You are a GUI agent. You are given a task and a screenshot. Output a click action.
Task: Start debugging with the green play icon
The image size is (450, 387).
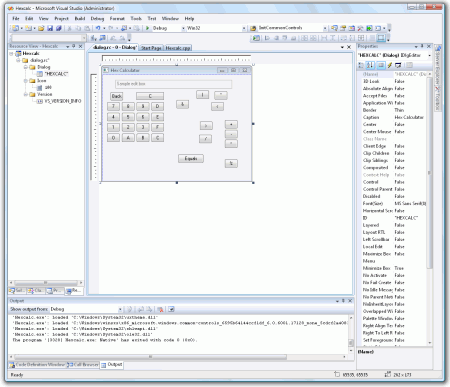(147, 28)
